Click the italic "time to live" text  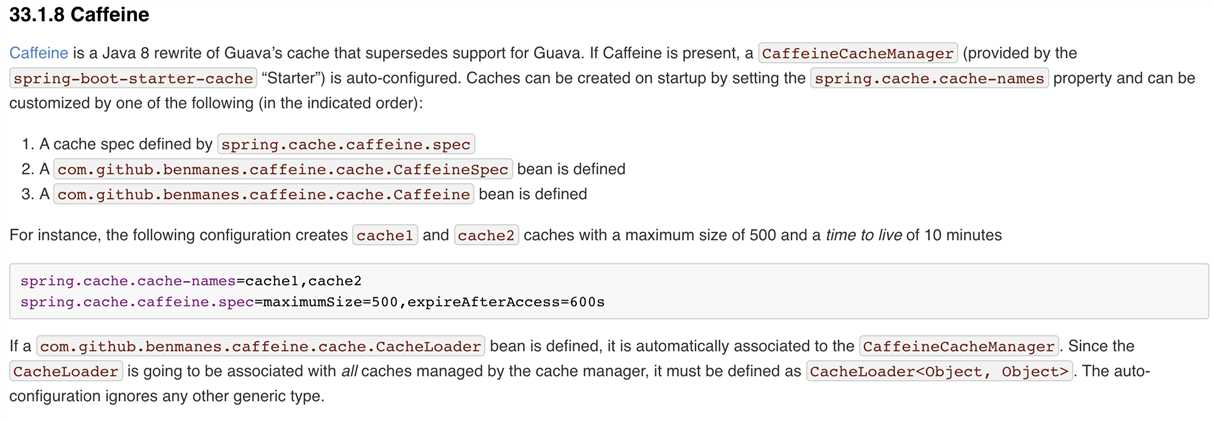[865, 236]
